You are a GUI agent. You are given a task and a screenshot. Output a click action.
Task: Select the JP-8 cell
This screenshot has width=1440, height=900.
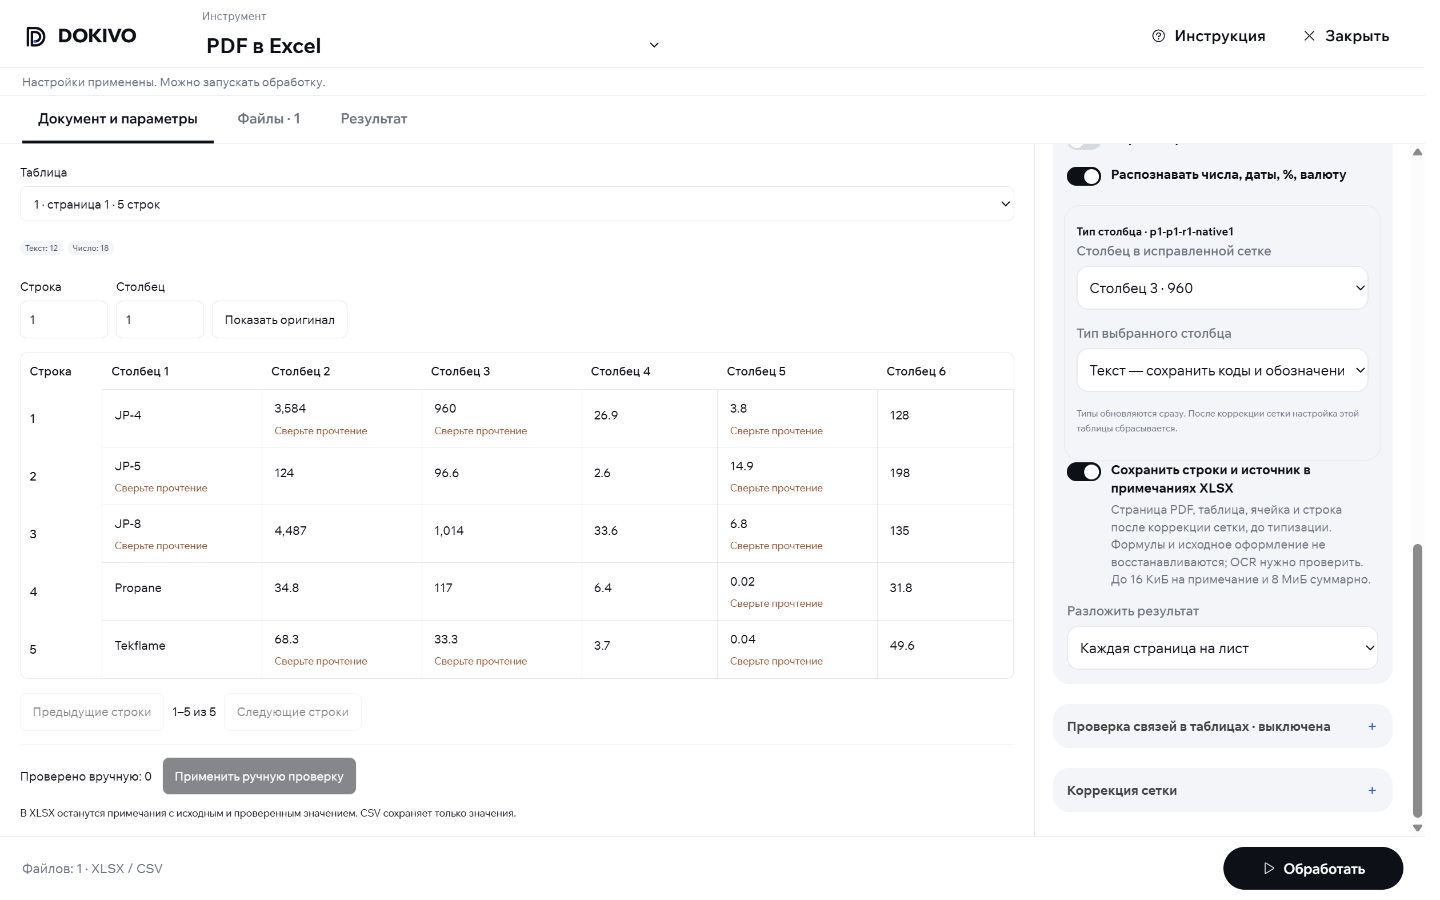tap(182, 534)
